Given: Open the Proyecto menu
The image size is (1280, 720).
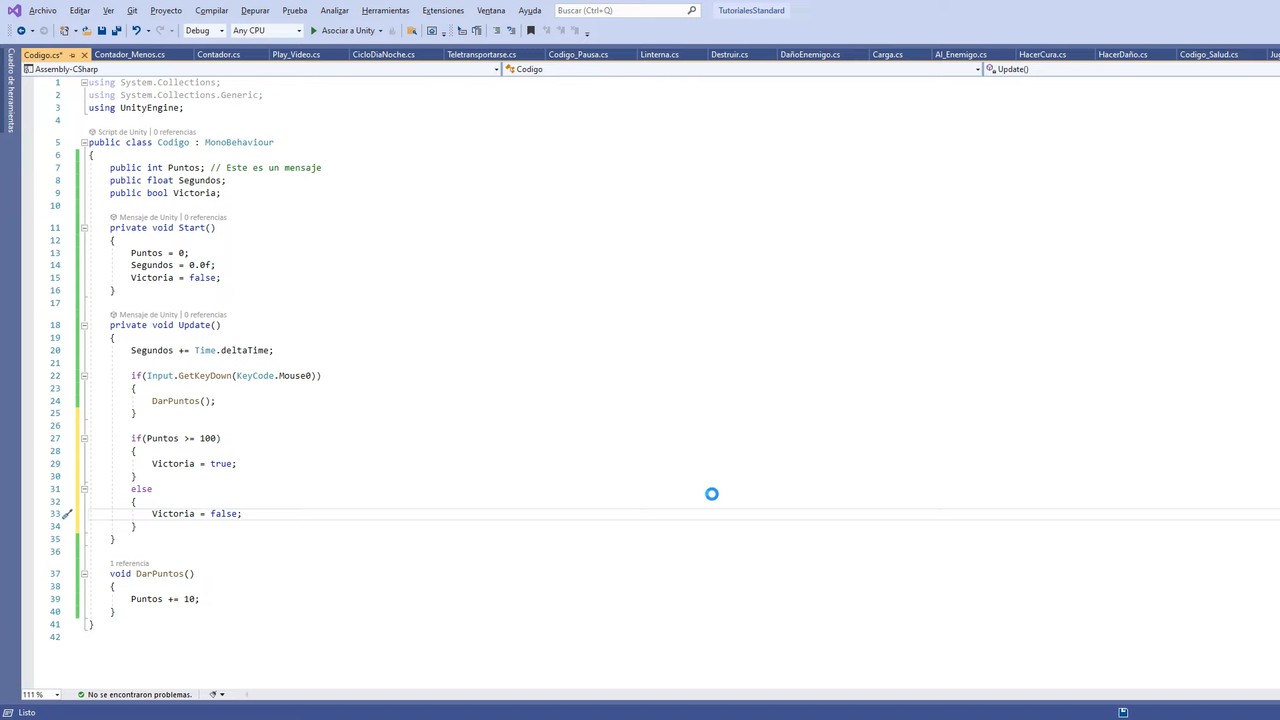Looking at the screenshot, I should (166, 10).
